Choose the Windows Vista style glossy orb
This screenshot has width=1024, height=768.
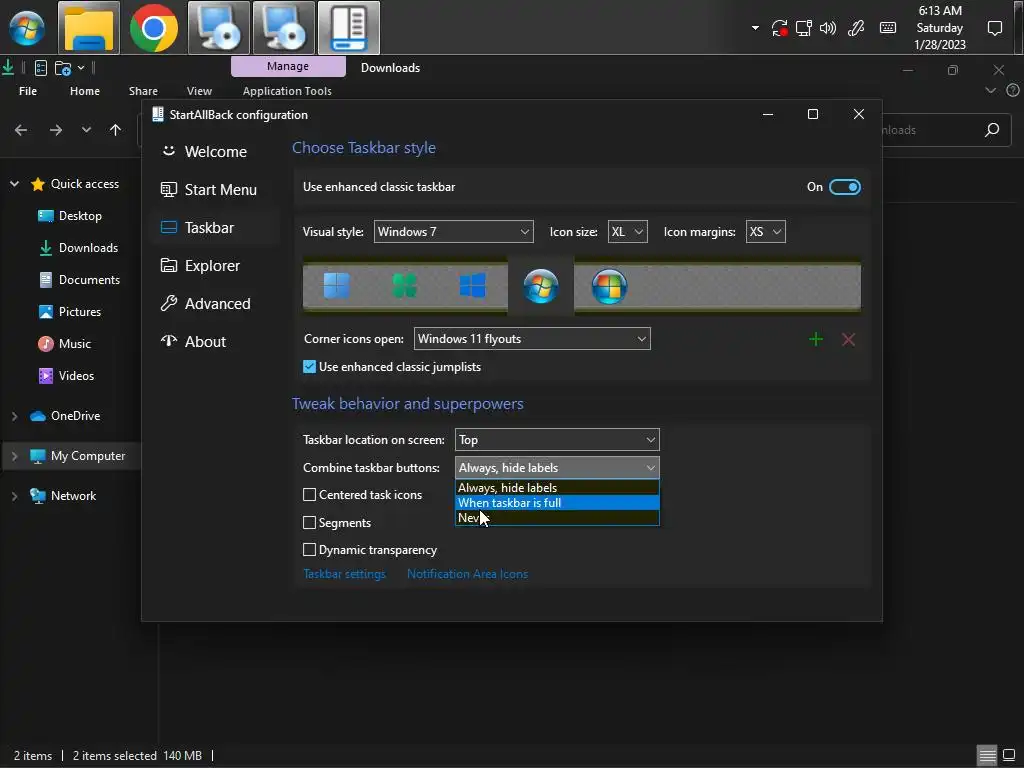coord(609,286)
